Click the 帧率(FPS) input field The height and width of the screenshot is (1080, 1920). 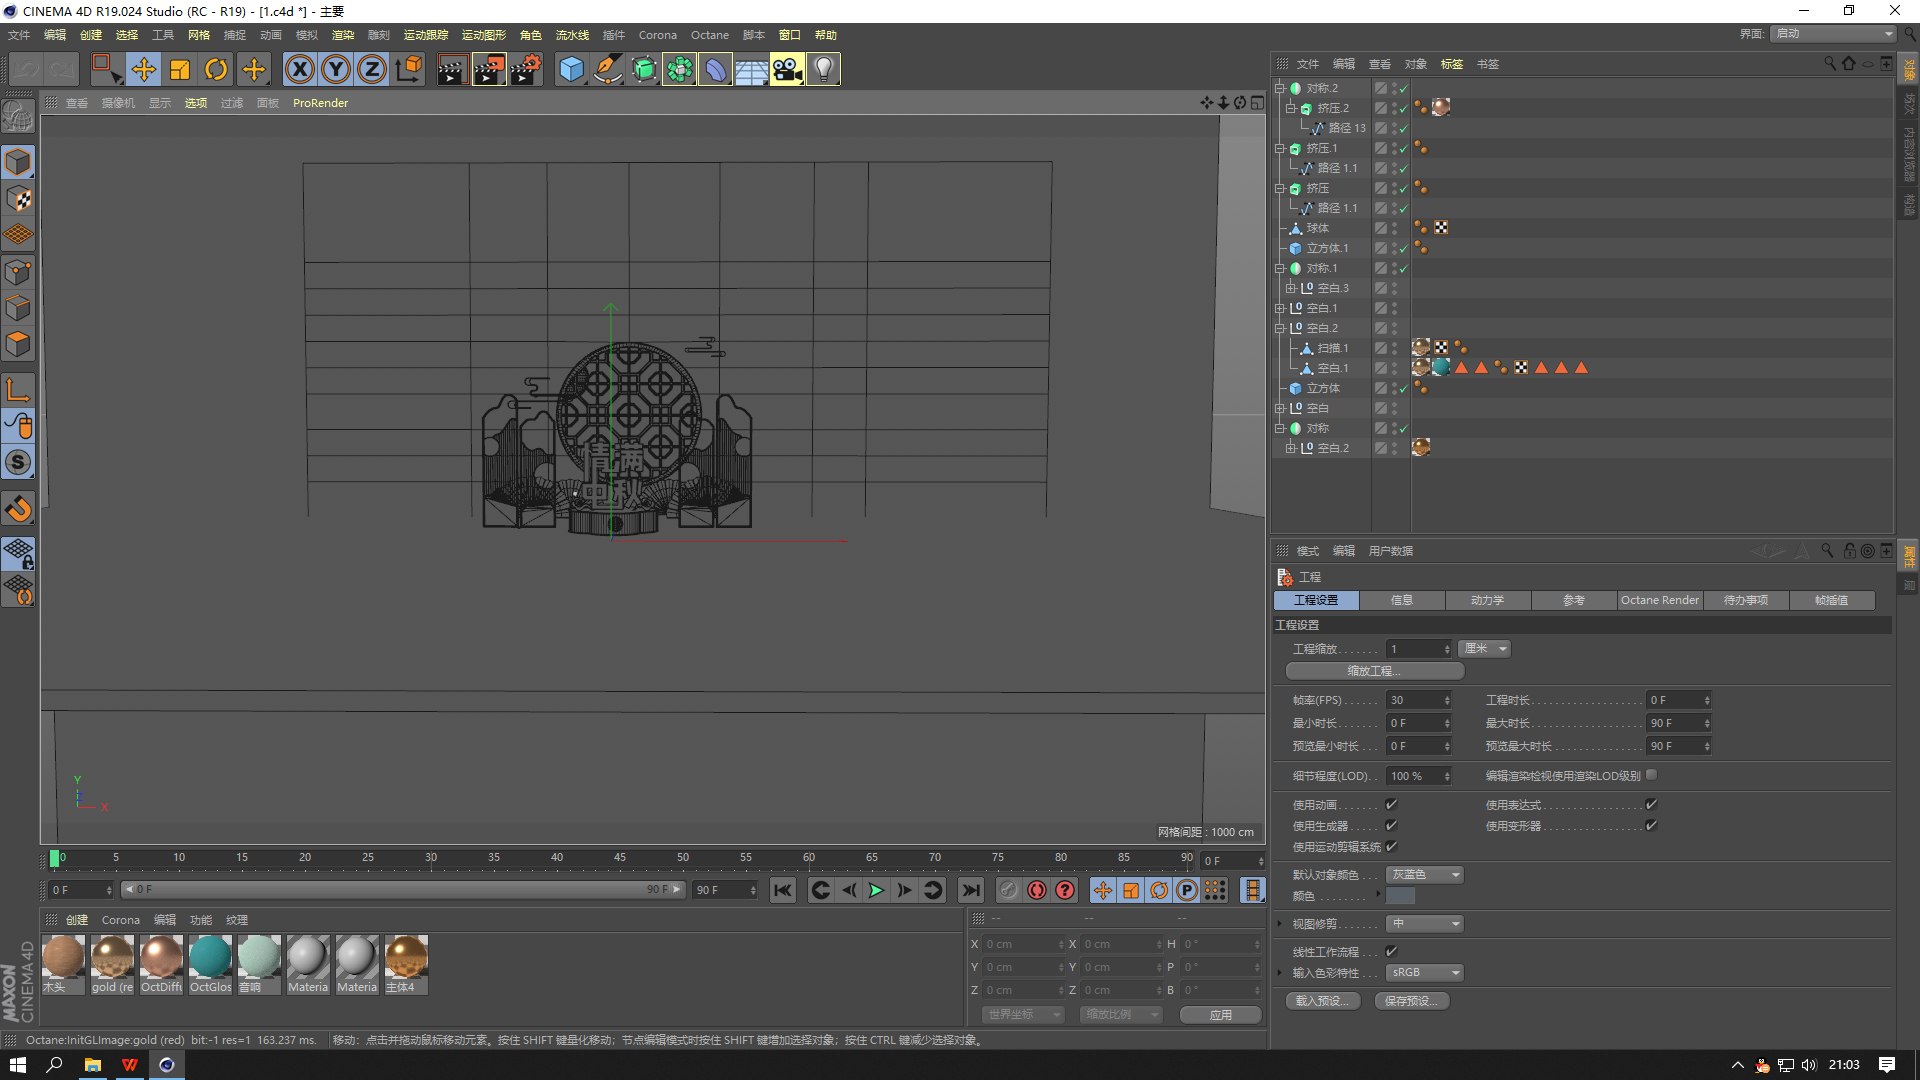(1418, 700)
